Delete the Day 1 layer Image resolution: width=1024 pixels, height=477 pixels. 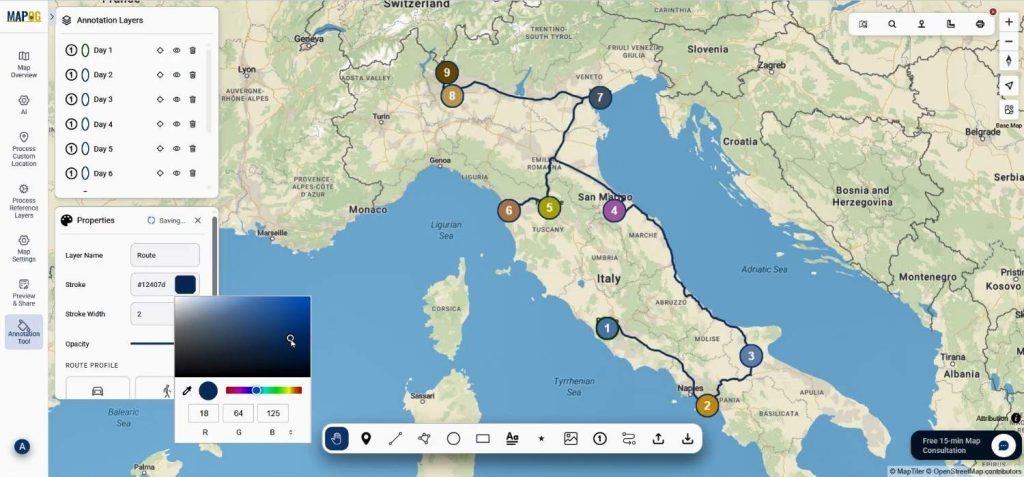[193, 50]
